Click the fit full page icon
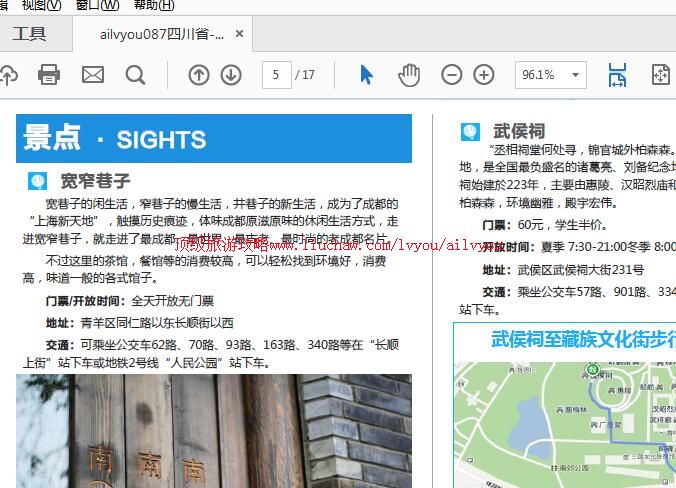 coord(660,75)
